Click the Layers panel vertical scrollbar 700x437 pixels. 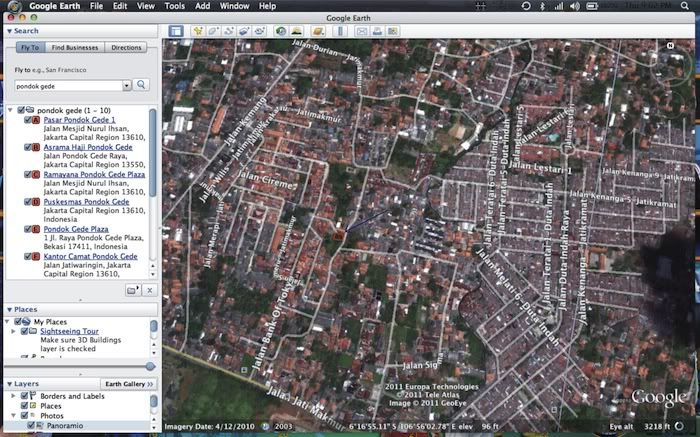[154, 401]
